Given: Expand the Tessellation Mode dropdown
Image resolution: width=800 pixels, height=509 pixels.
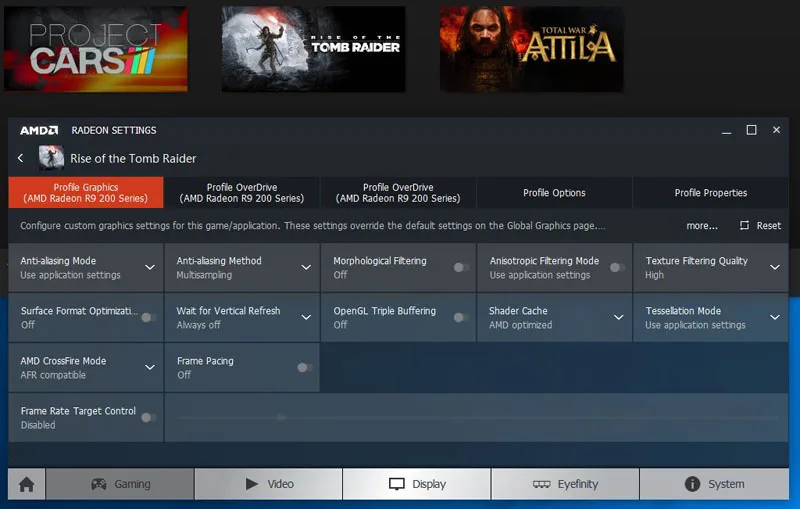Looking at the screenshot, I should [x=775, y=317].
